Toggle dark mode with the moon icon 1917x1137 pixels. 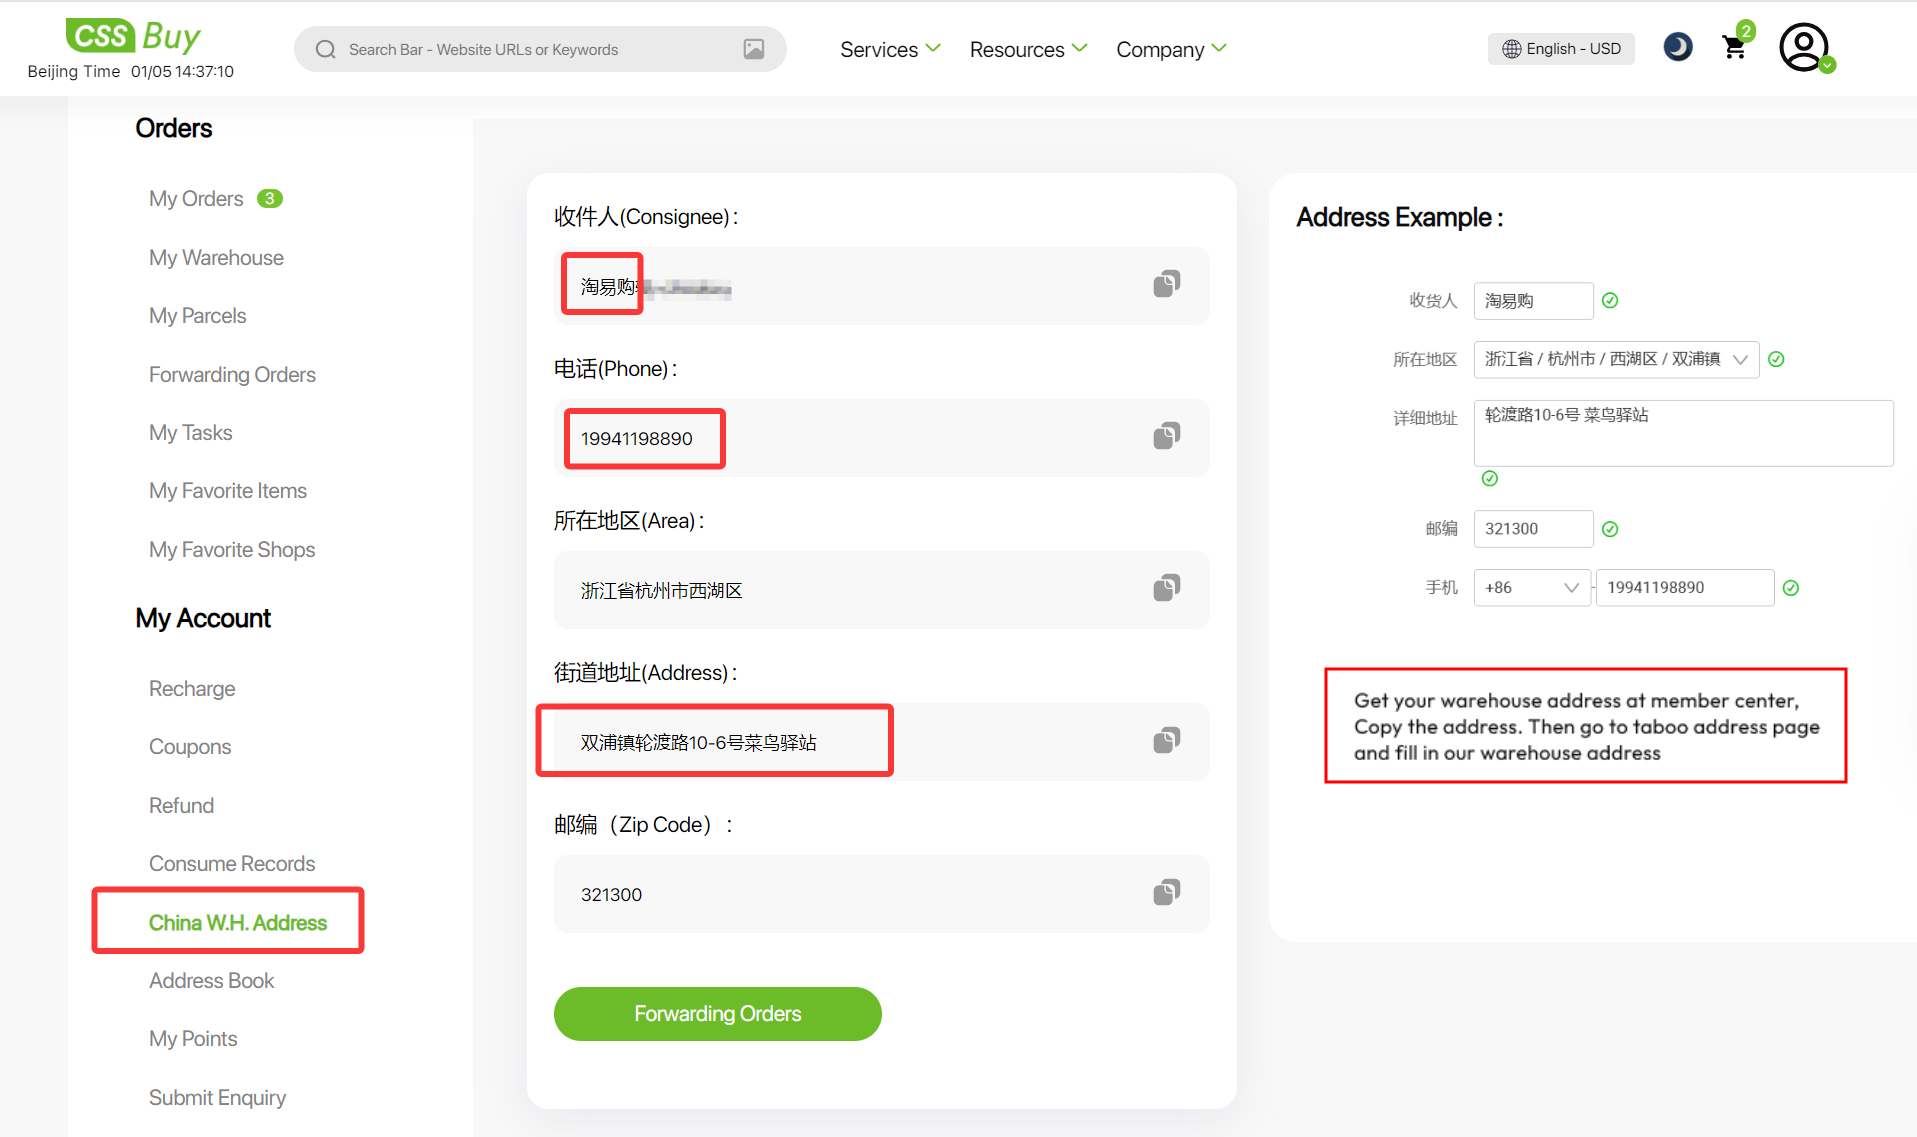pos(1677,48)
